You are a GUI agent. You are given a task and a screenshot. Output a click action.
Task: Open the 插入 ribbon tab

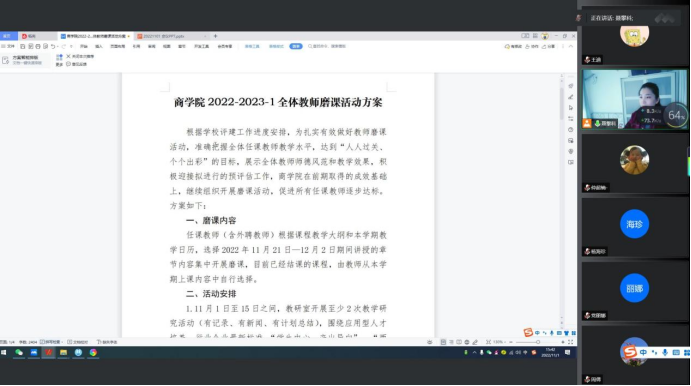click(x=99, y=46)
